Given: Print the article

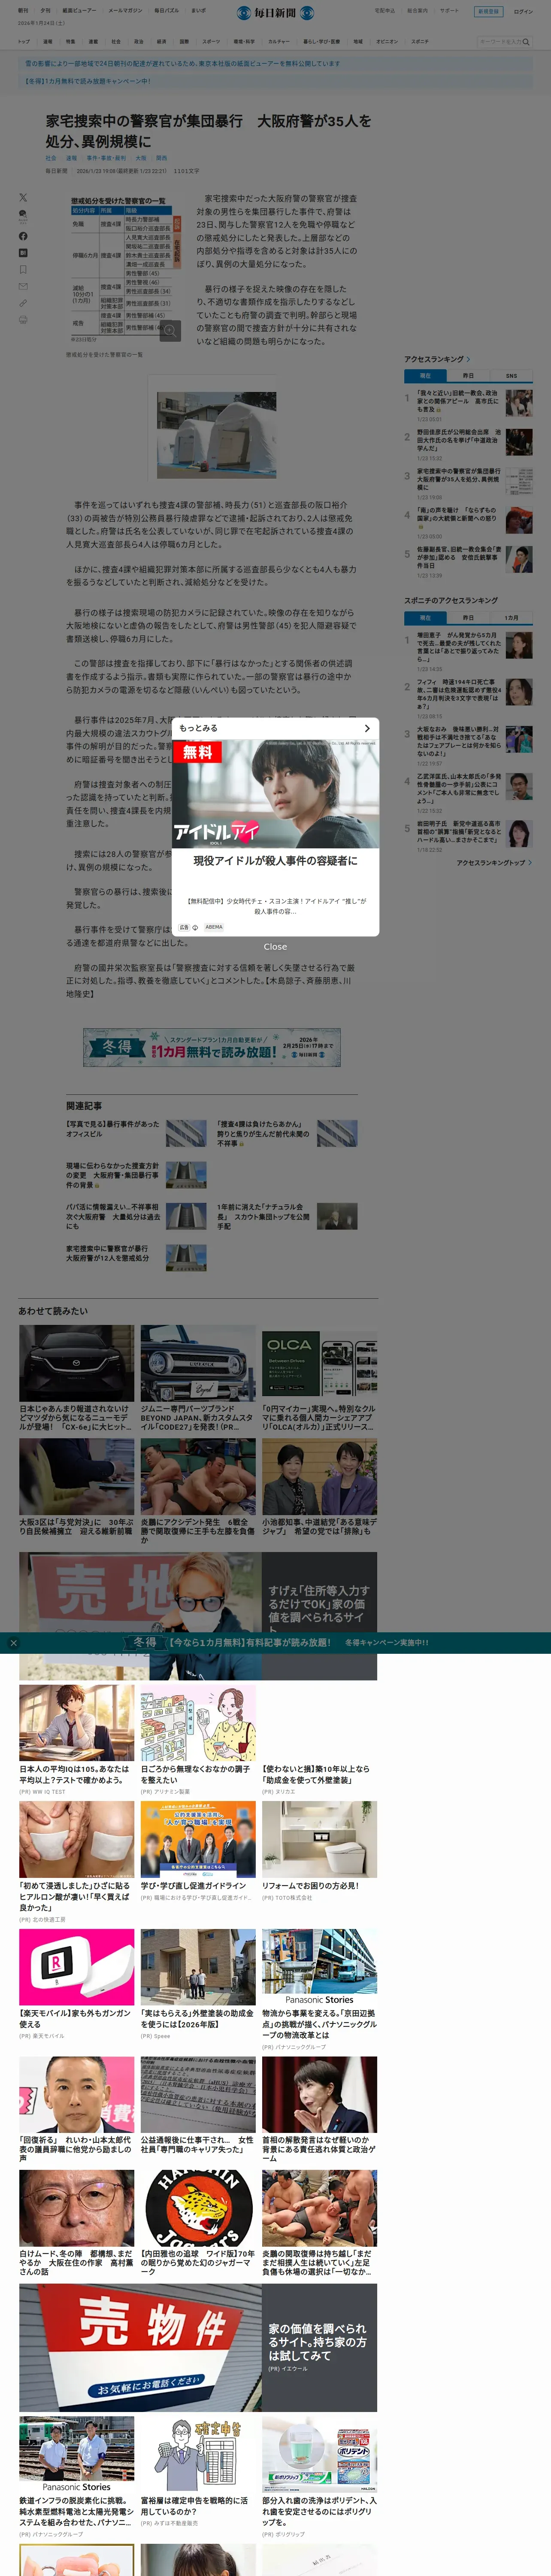Looking at the screenshot, I should [x=23, y=320].
